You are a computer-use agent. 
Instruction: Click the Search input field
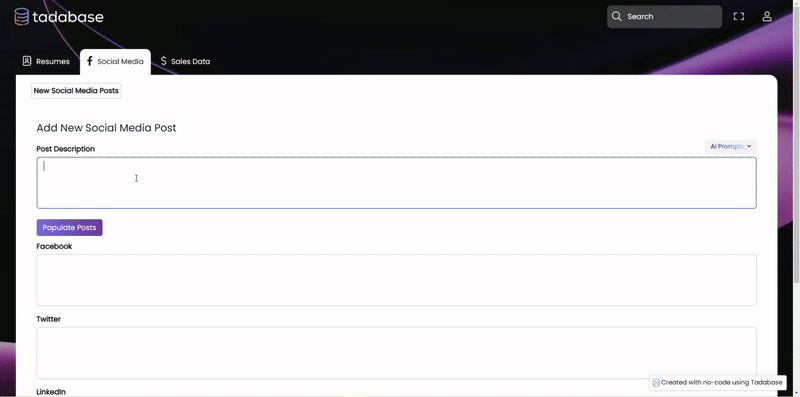(x=664, y=16)
